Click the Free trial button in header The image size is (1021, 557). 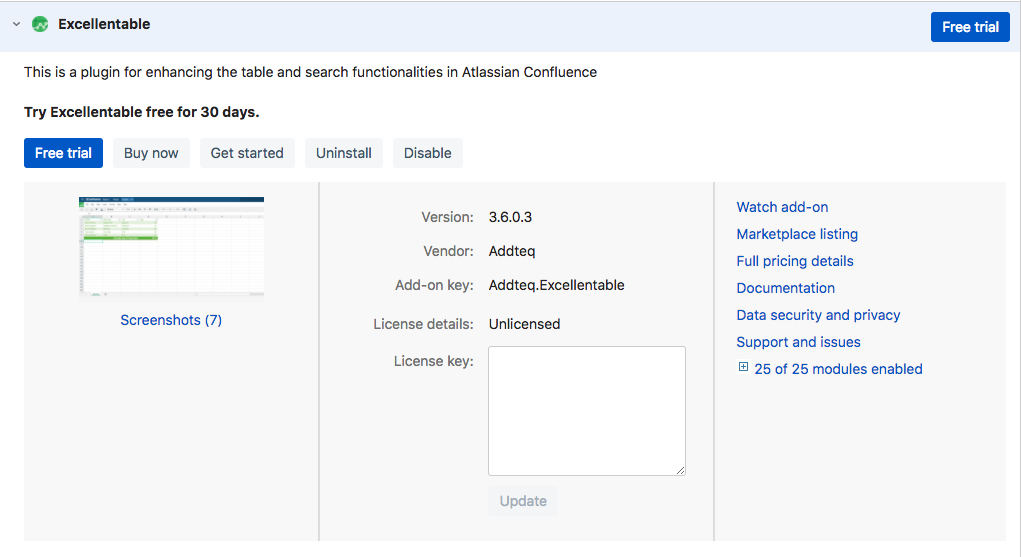coord(970,27)
